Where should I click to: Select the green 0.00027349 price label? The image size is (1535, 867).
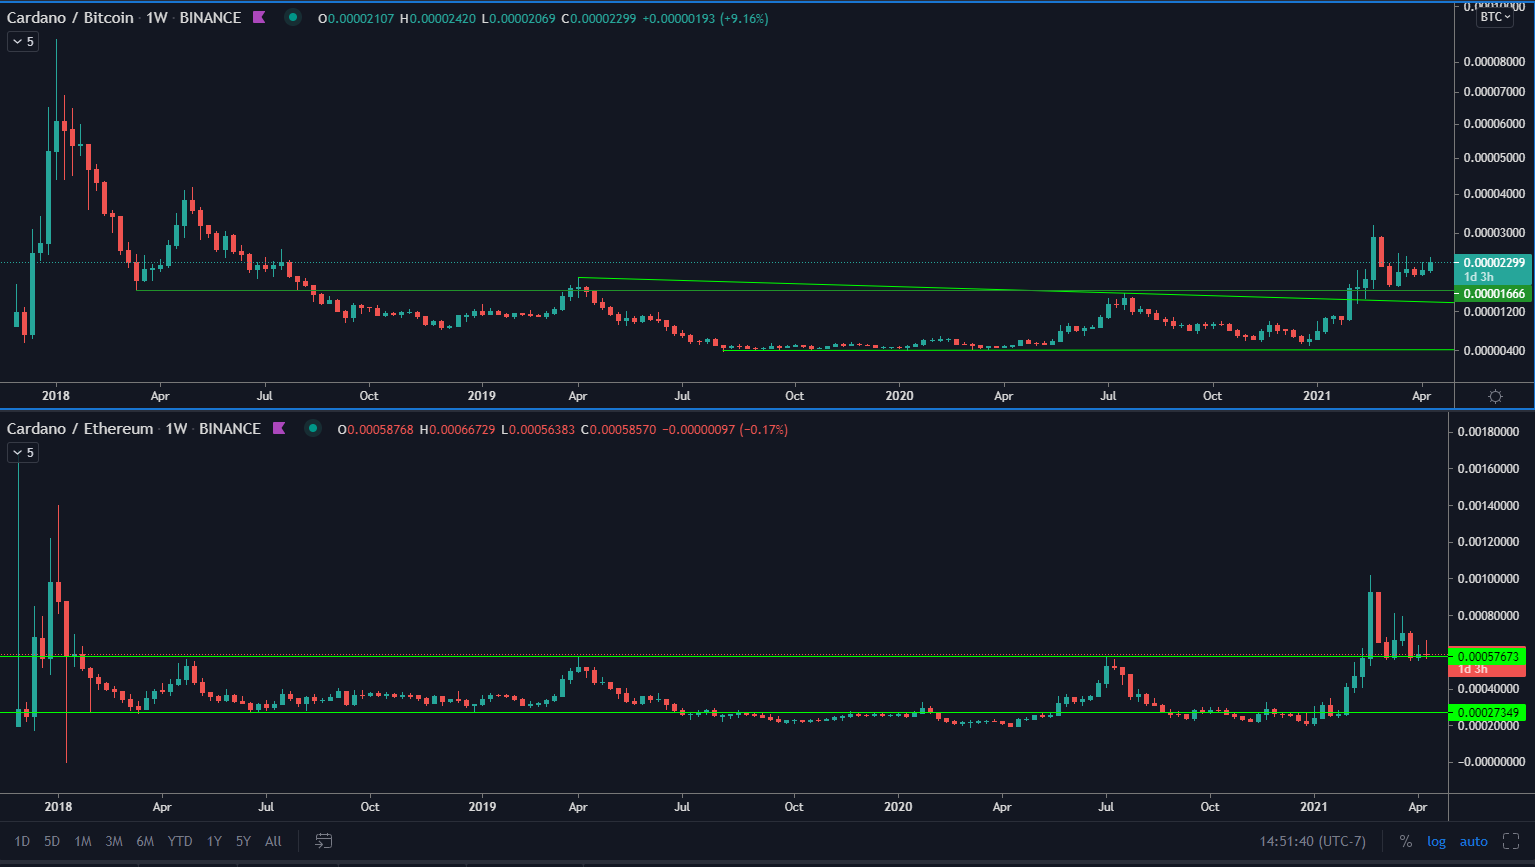[x=1486, y=712]
